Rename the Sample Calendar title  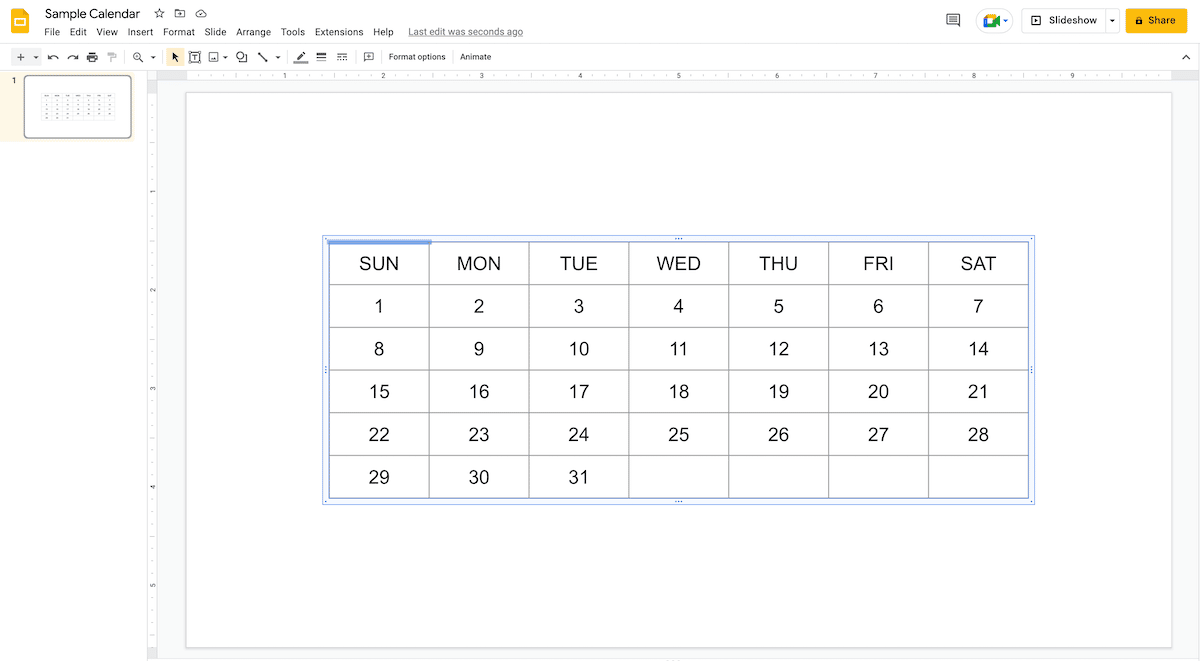click(x=92, y=14)
